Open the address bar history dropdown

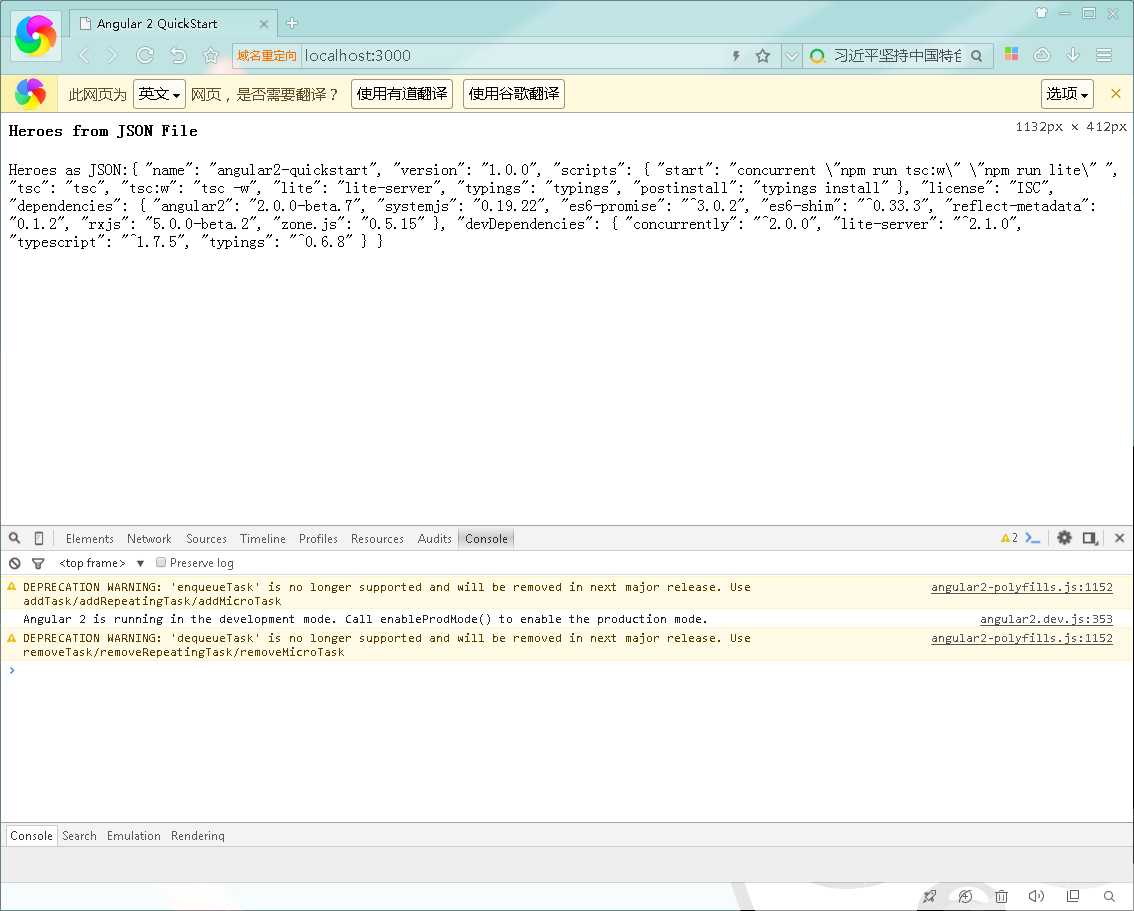[792, 56]
